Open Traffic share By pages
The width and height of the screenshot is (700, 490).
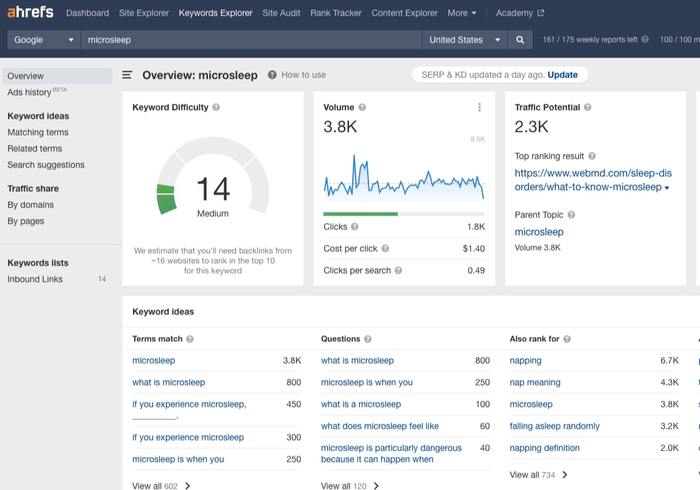point(26,221)
